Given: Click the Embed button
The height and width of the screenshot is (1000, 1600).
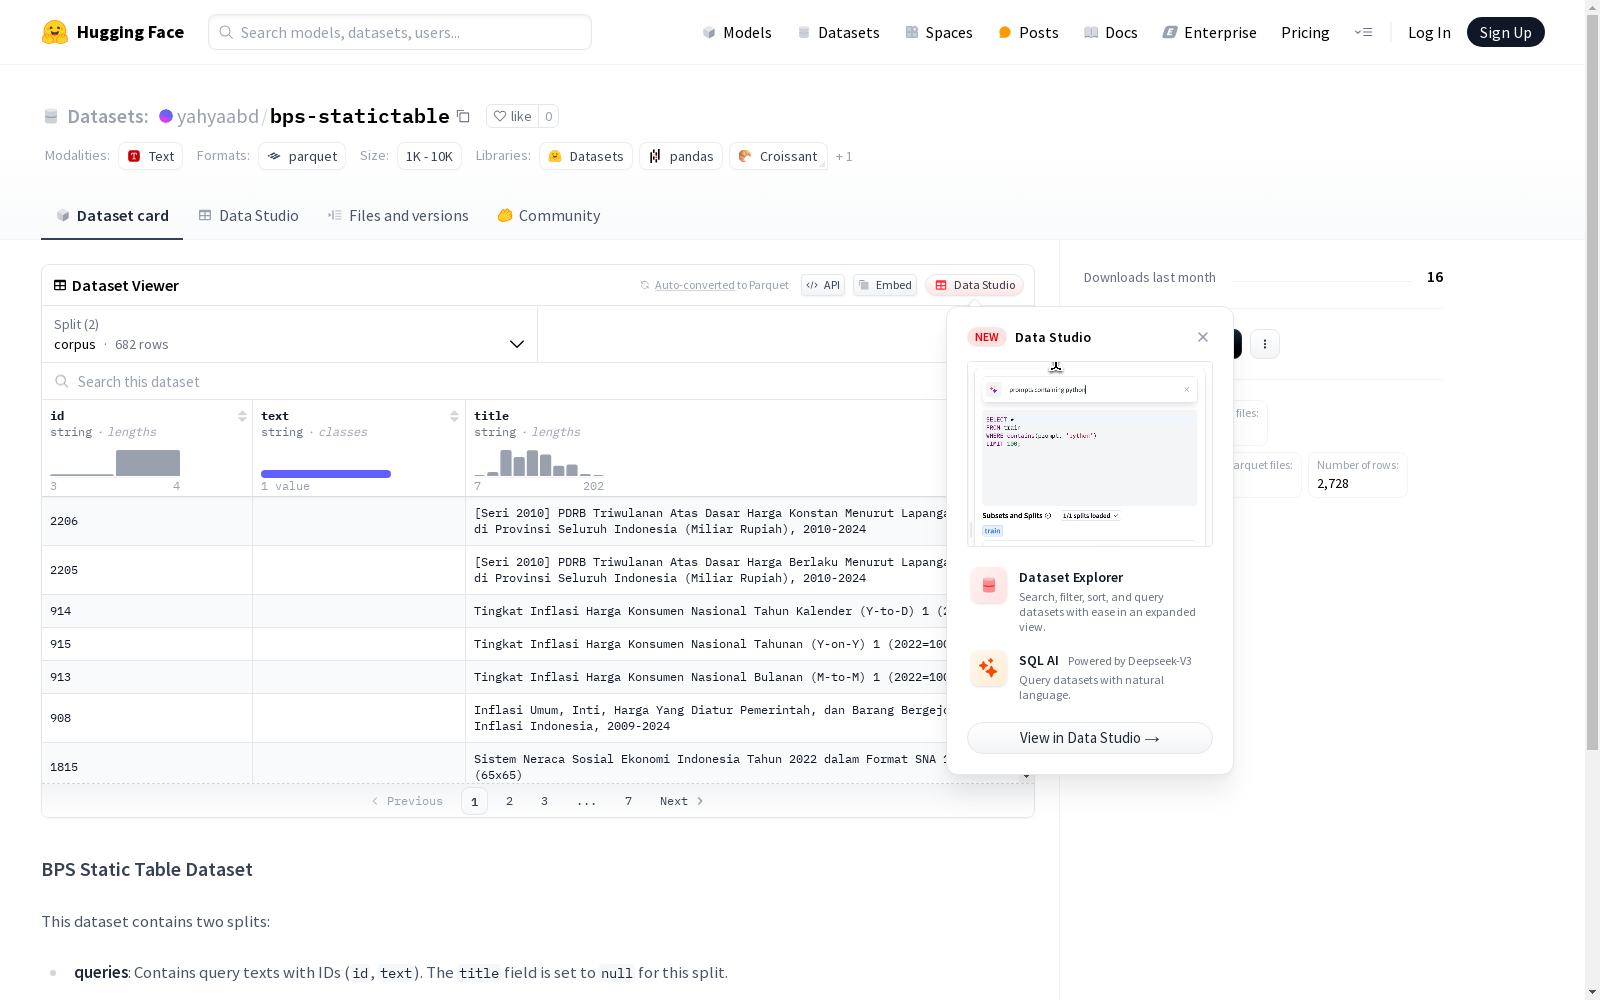Looking at the screenshot, I should 885,285.
